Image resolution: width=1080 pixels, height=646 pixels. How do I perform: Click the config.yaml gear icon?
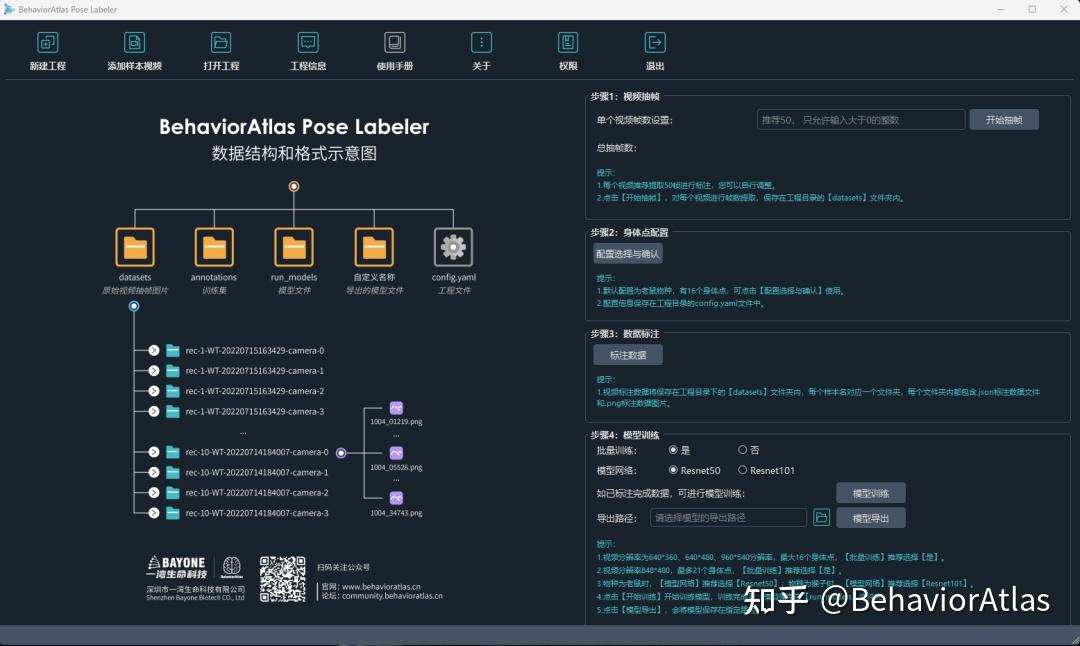coord(453,247)
